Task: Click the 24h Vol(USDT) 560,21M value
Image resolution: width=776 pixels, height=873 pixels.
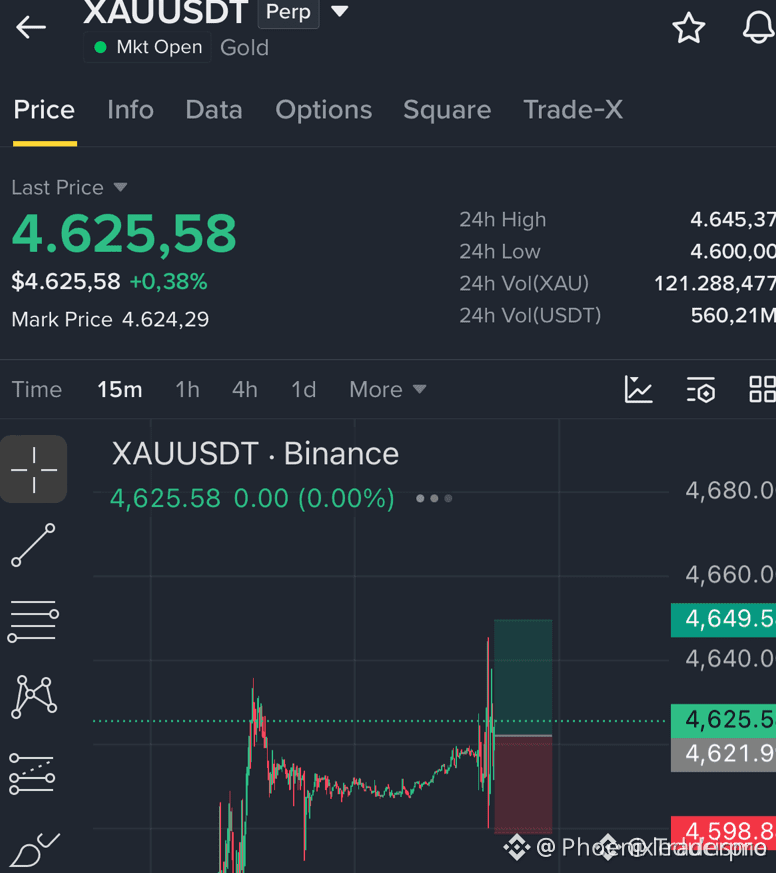Action: 733,316
